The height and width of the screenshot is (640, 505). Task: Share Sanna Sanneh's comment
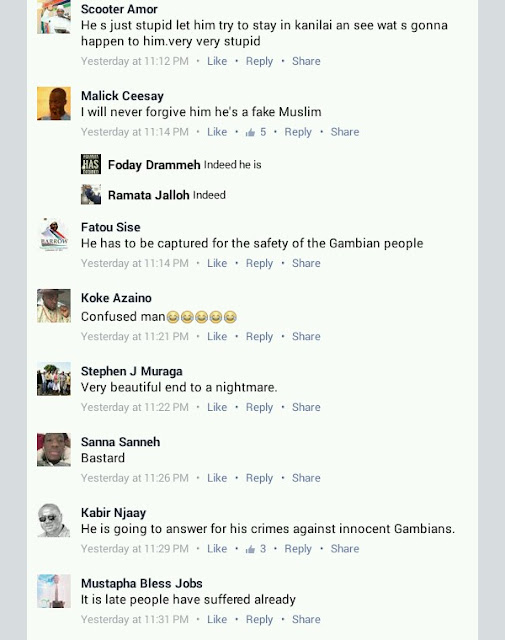coord(306,478)
